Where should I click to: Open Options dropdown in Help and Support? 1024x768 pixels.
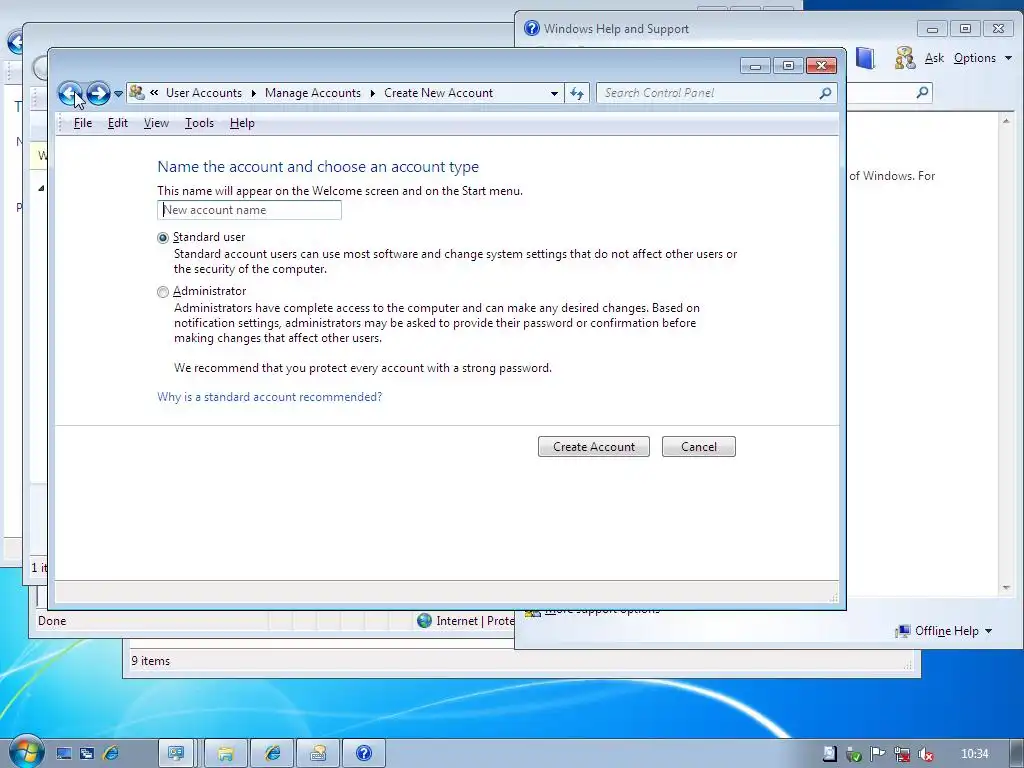(x=982, y=58)
